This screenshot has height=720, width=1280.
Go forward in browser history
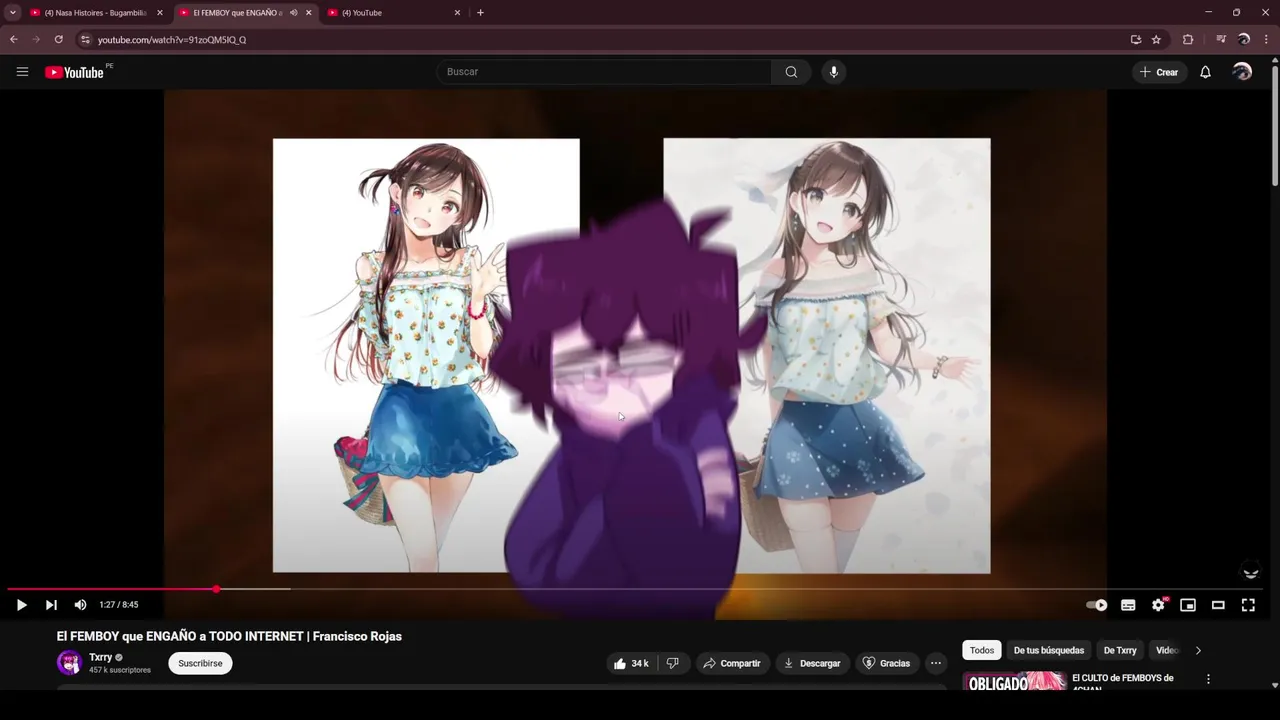click(x=36, y=40)
